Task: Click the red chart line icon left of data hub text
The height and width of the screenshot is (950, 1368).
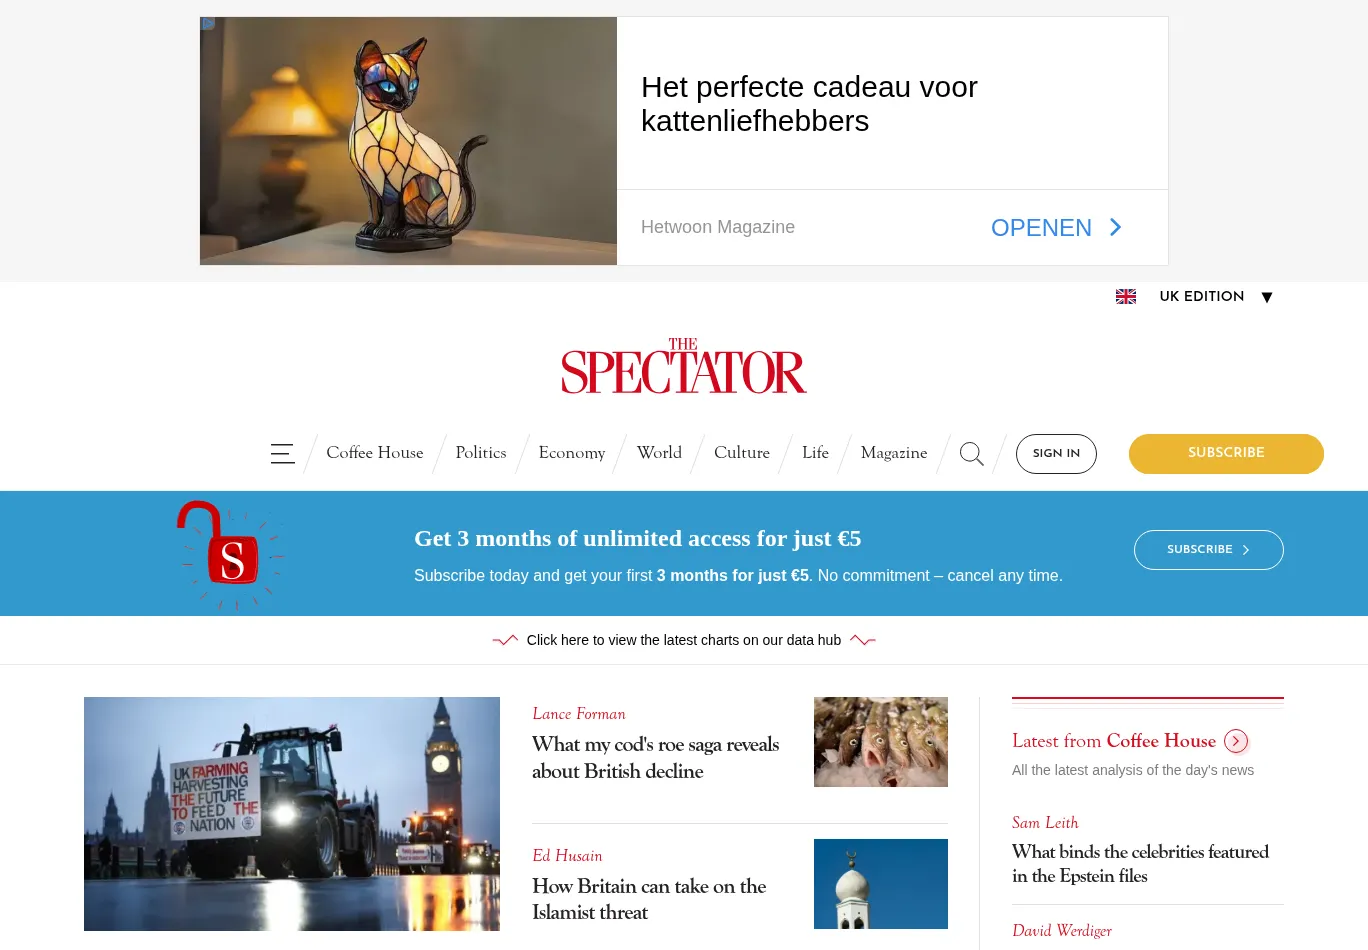Action: (x=505, y=640)
